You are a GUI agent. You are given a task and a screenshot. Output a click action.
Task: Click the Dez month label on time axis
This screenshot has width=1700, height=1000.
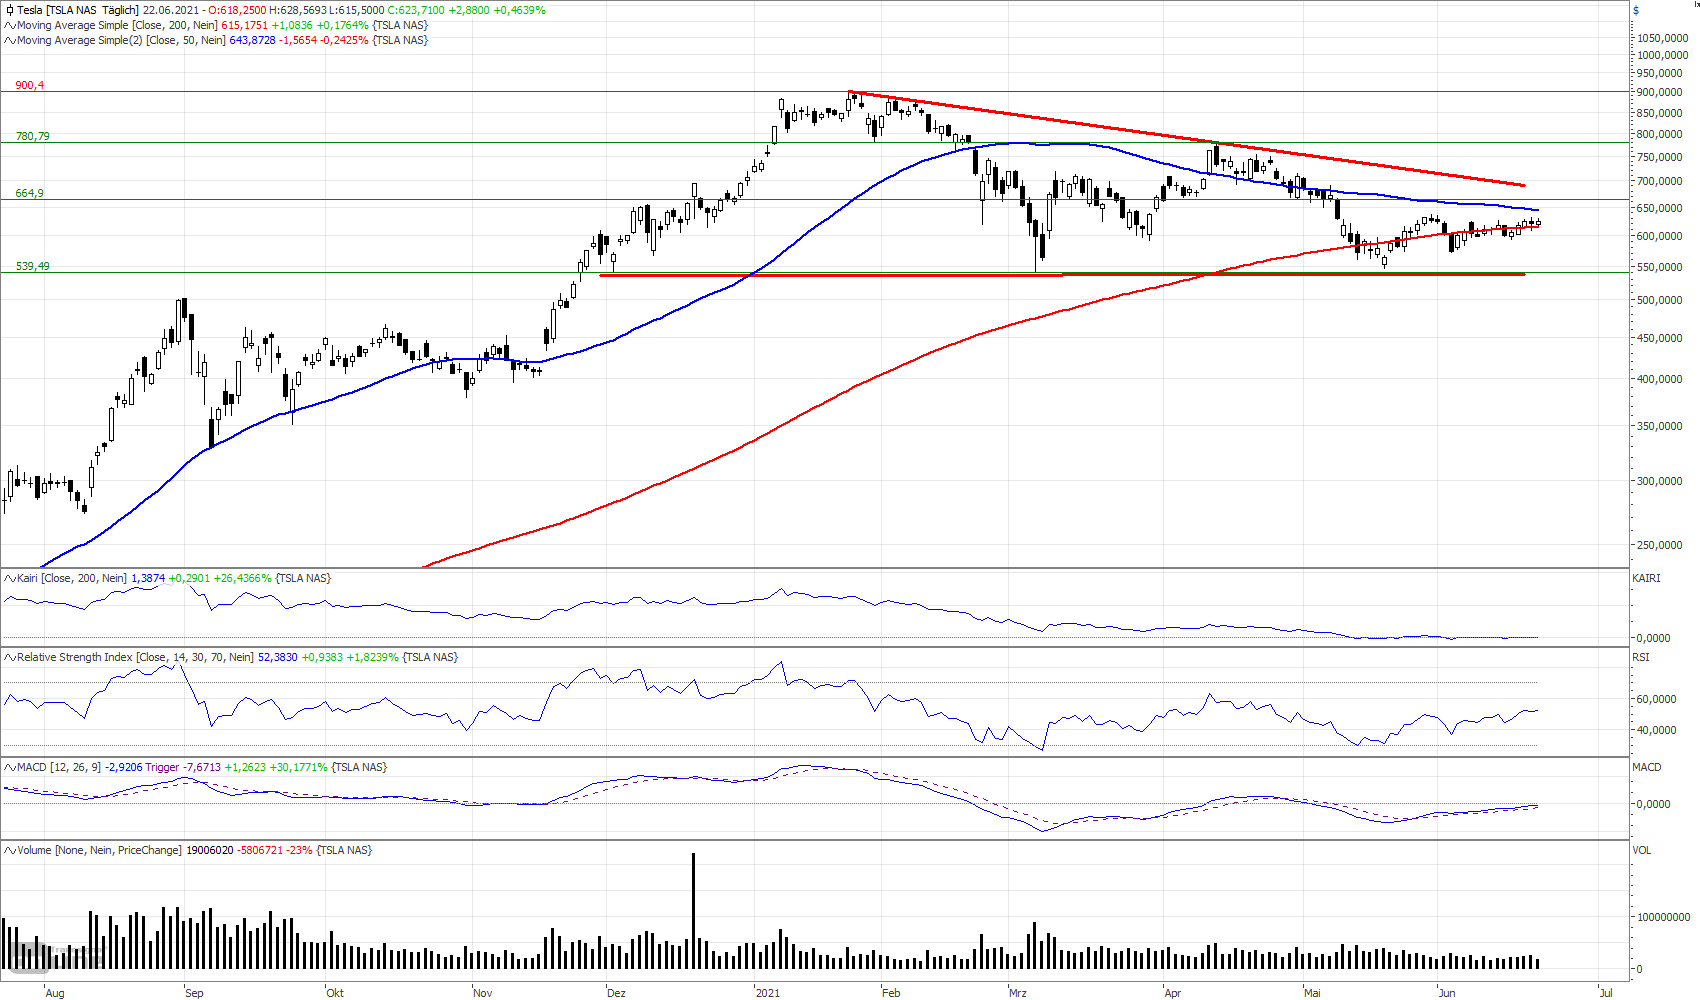point(616,993)
